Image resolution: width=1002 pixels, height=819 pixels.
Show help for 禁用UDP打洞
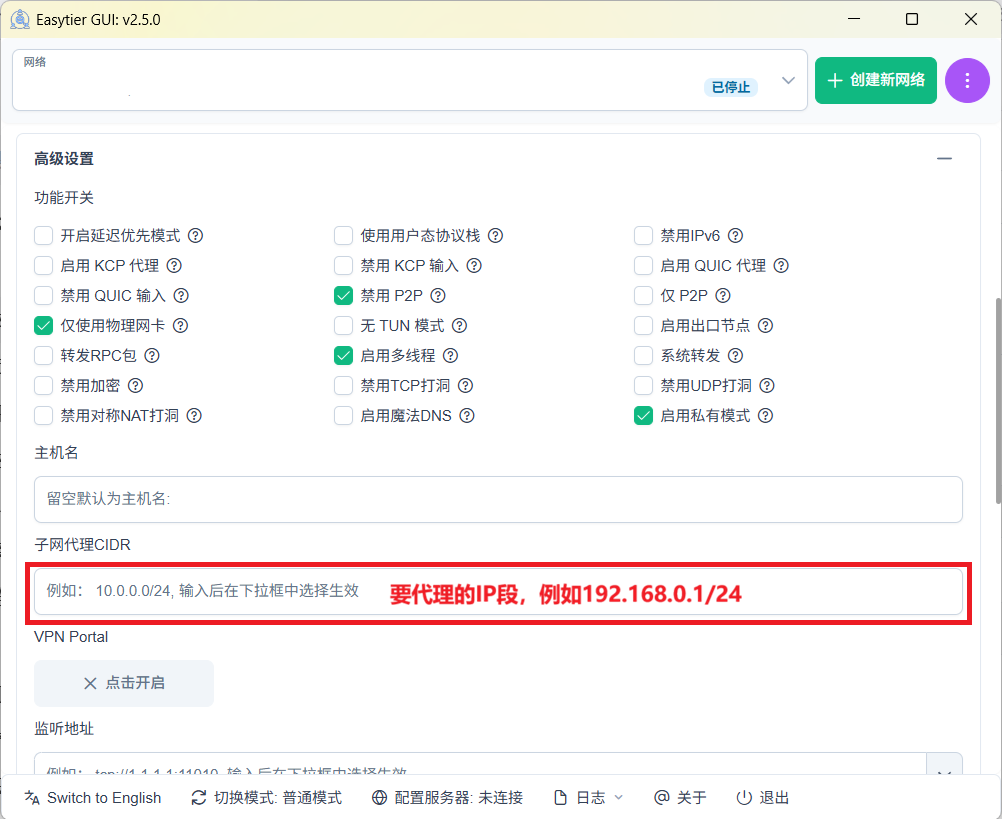point(767,386)
